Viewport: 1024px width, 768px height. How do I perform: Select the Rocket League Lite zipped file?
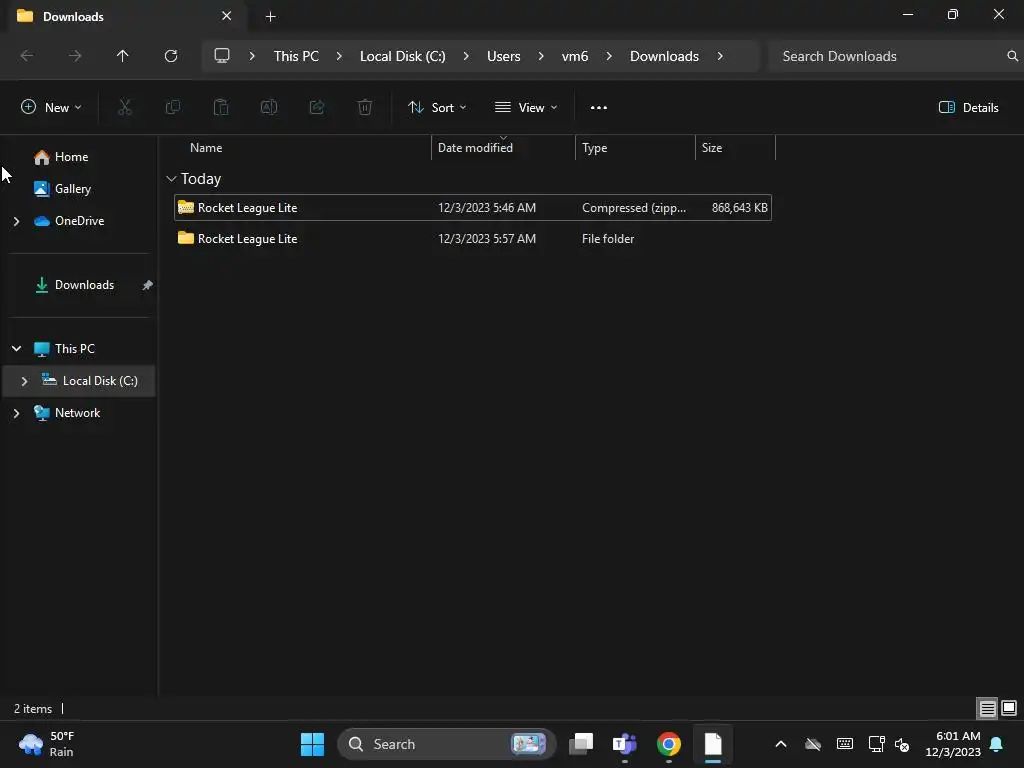coord(473,208)
